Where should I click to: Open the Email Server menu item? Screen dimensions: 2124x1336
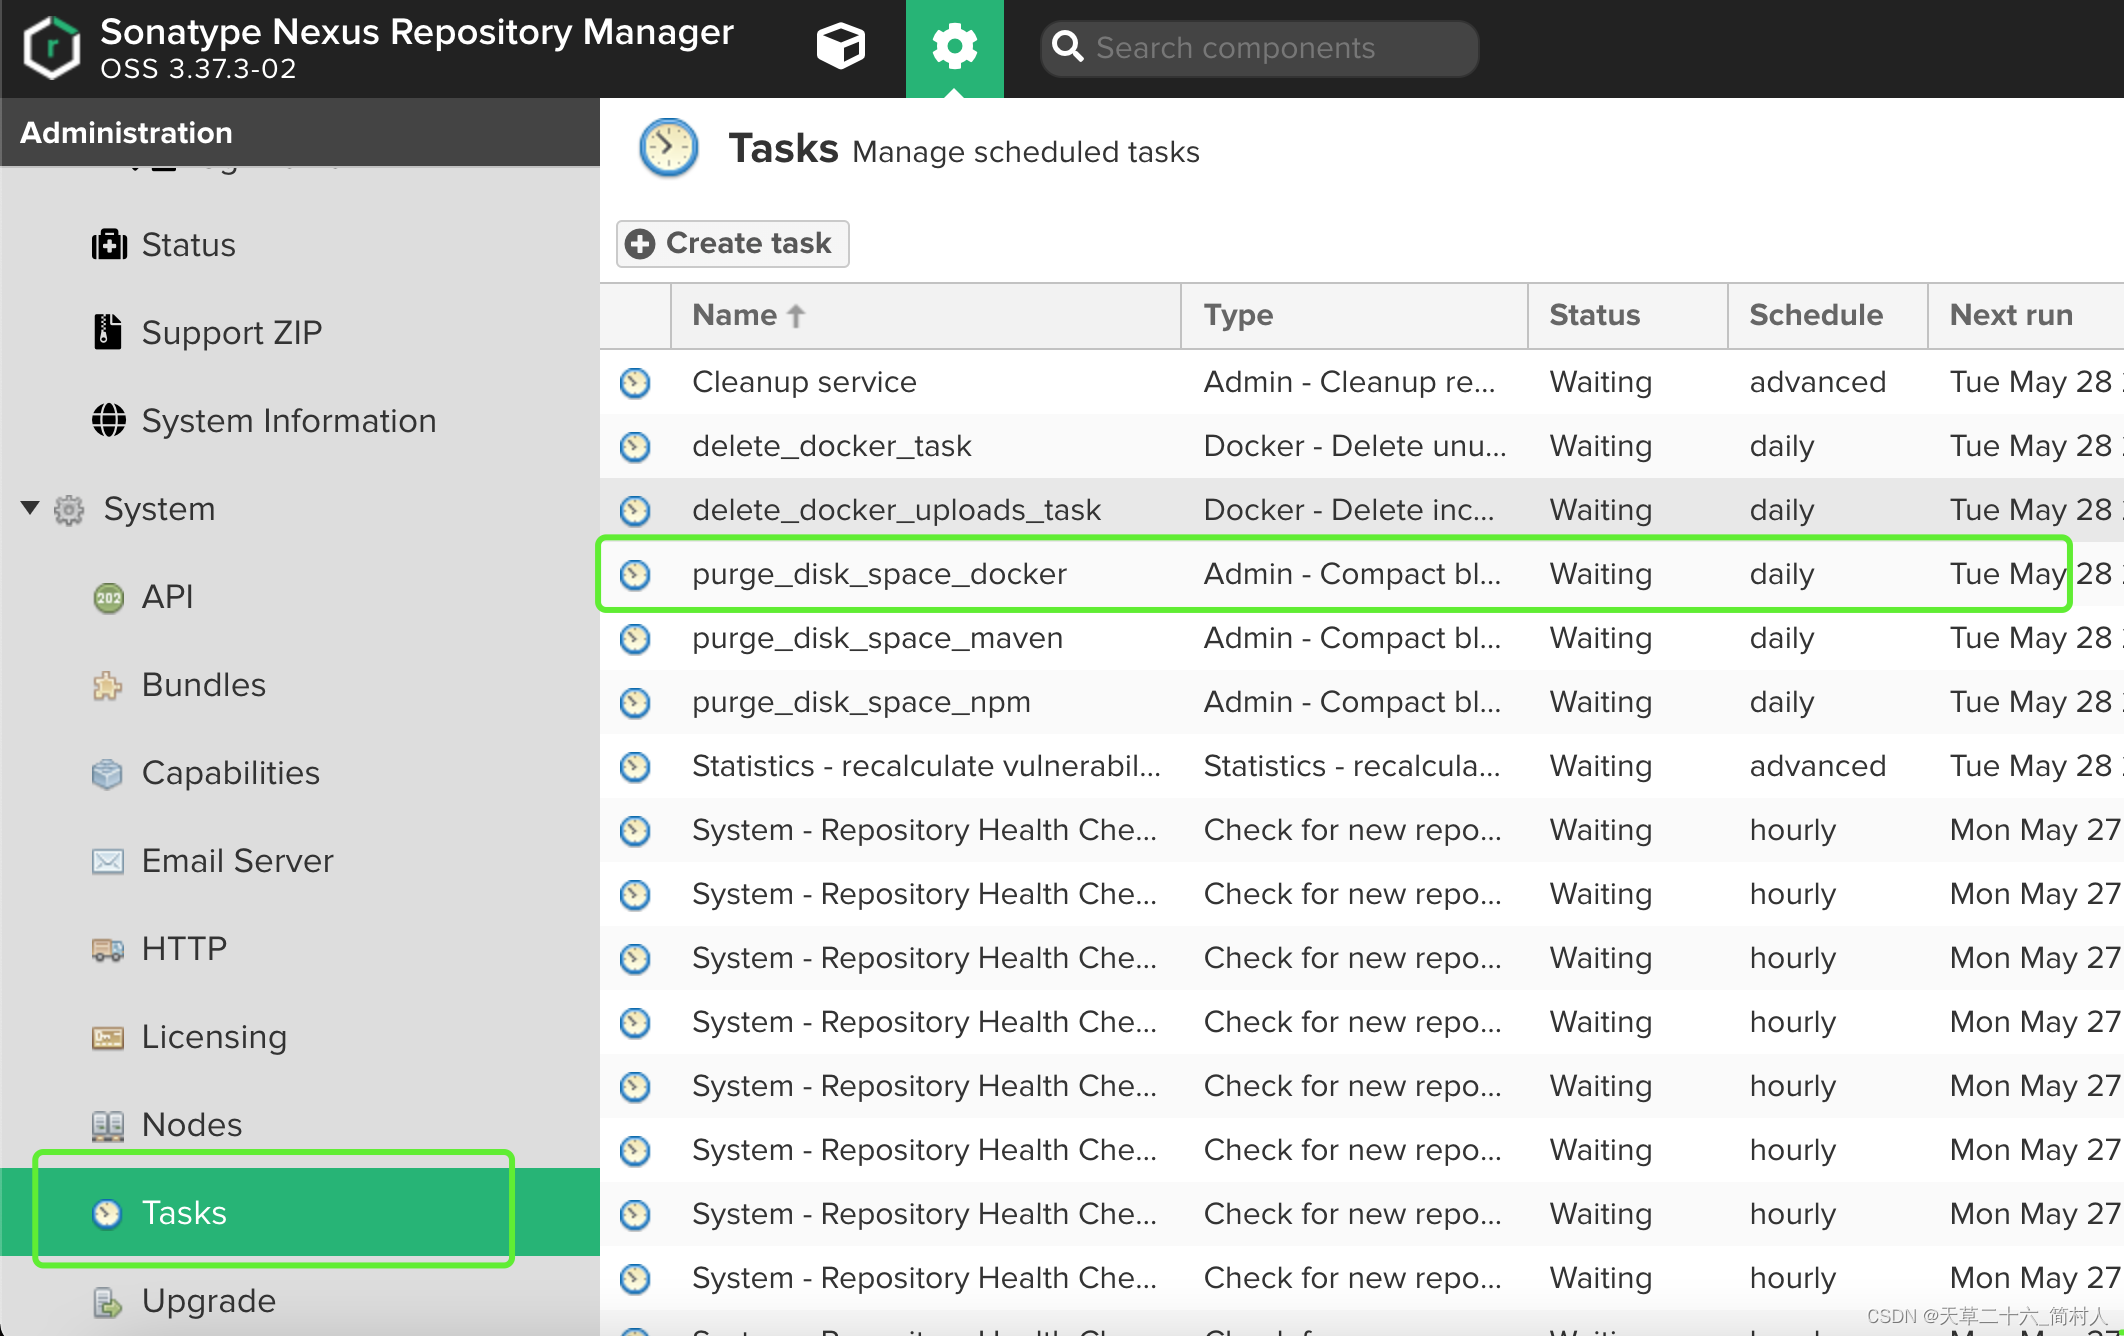[213, 860]
